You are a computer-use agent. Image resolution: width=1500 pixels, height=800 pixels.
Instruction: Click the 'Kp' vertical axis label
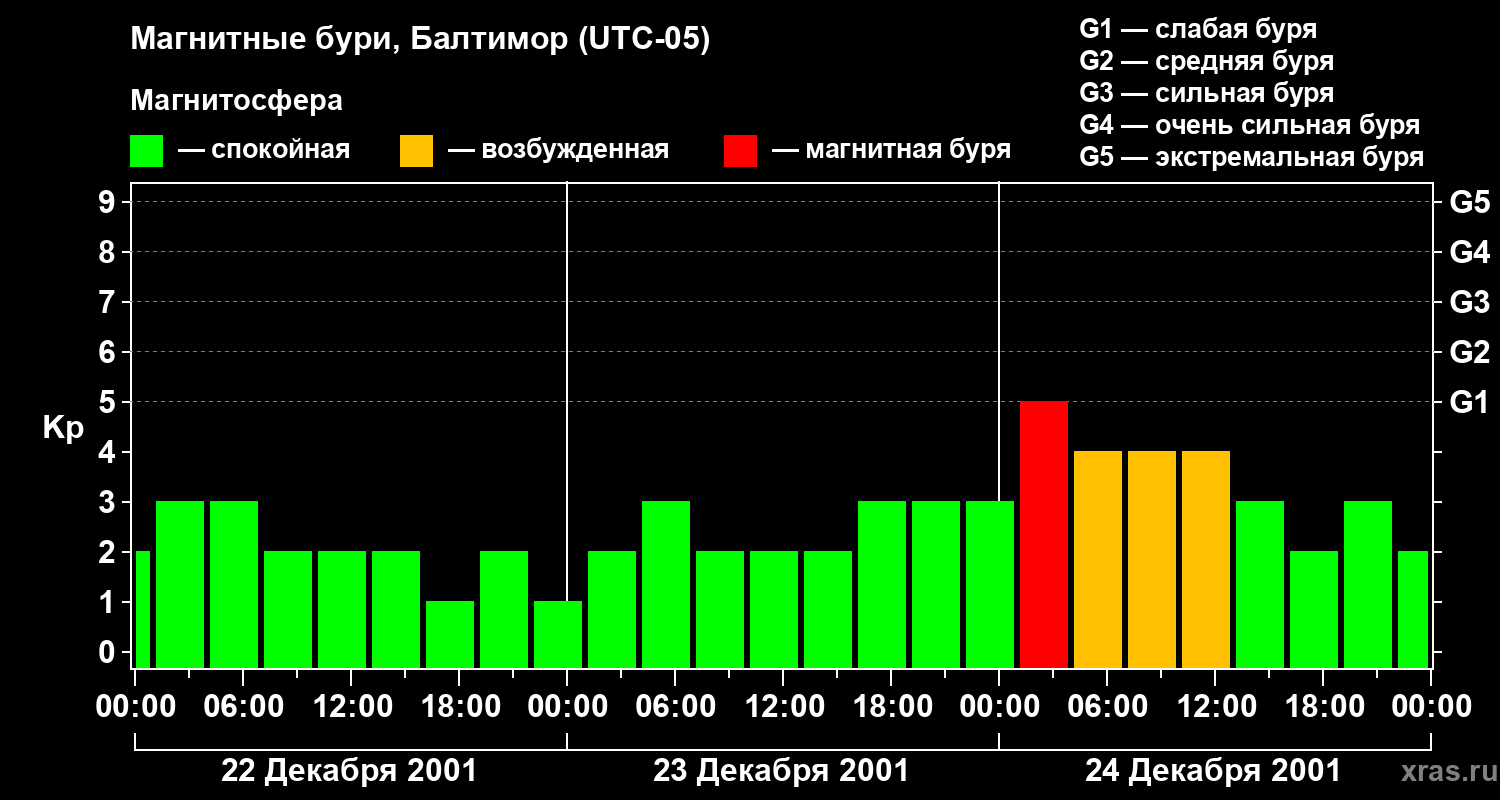63,428
